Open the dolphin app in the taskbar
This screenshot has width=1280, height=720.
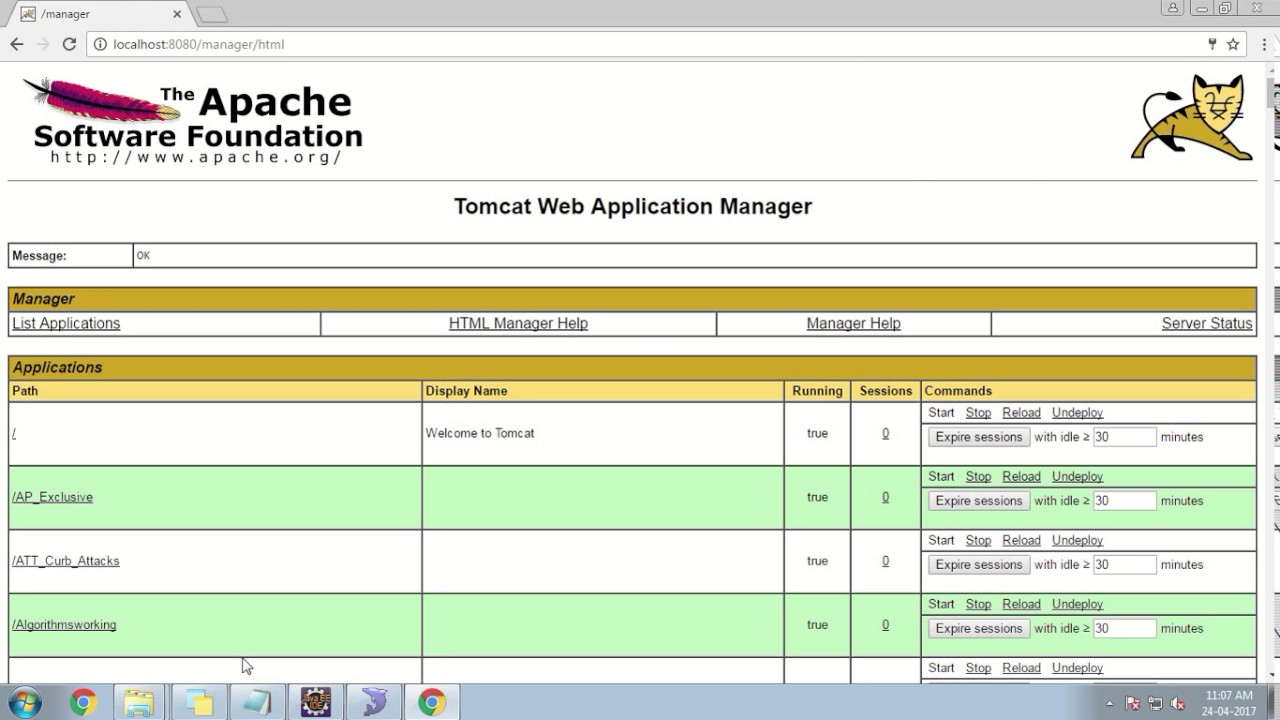[x=374, y=703]
